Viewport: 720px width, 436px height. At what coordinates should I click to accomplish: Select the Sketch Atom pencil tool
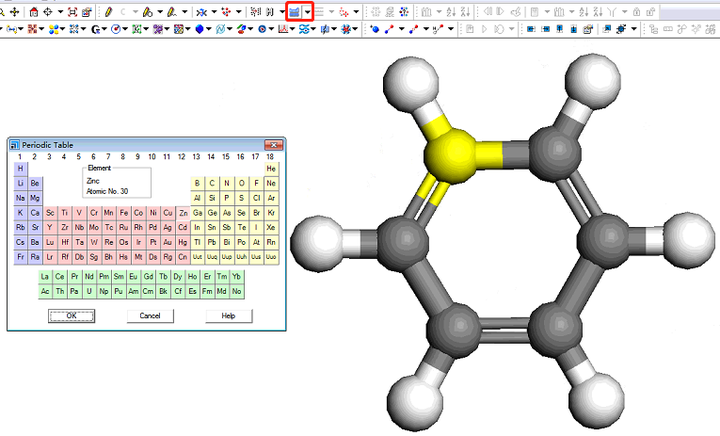point(107,12)
